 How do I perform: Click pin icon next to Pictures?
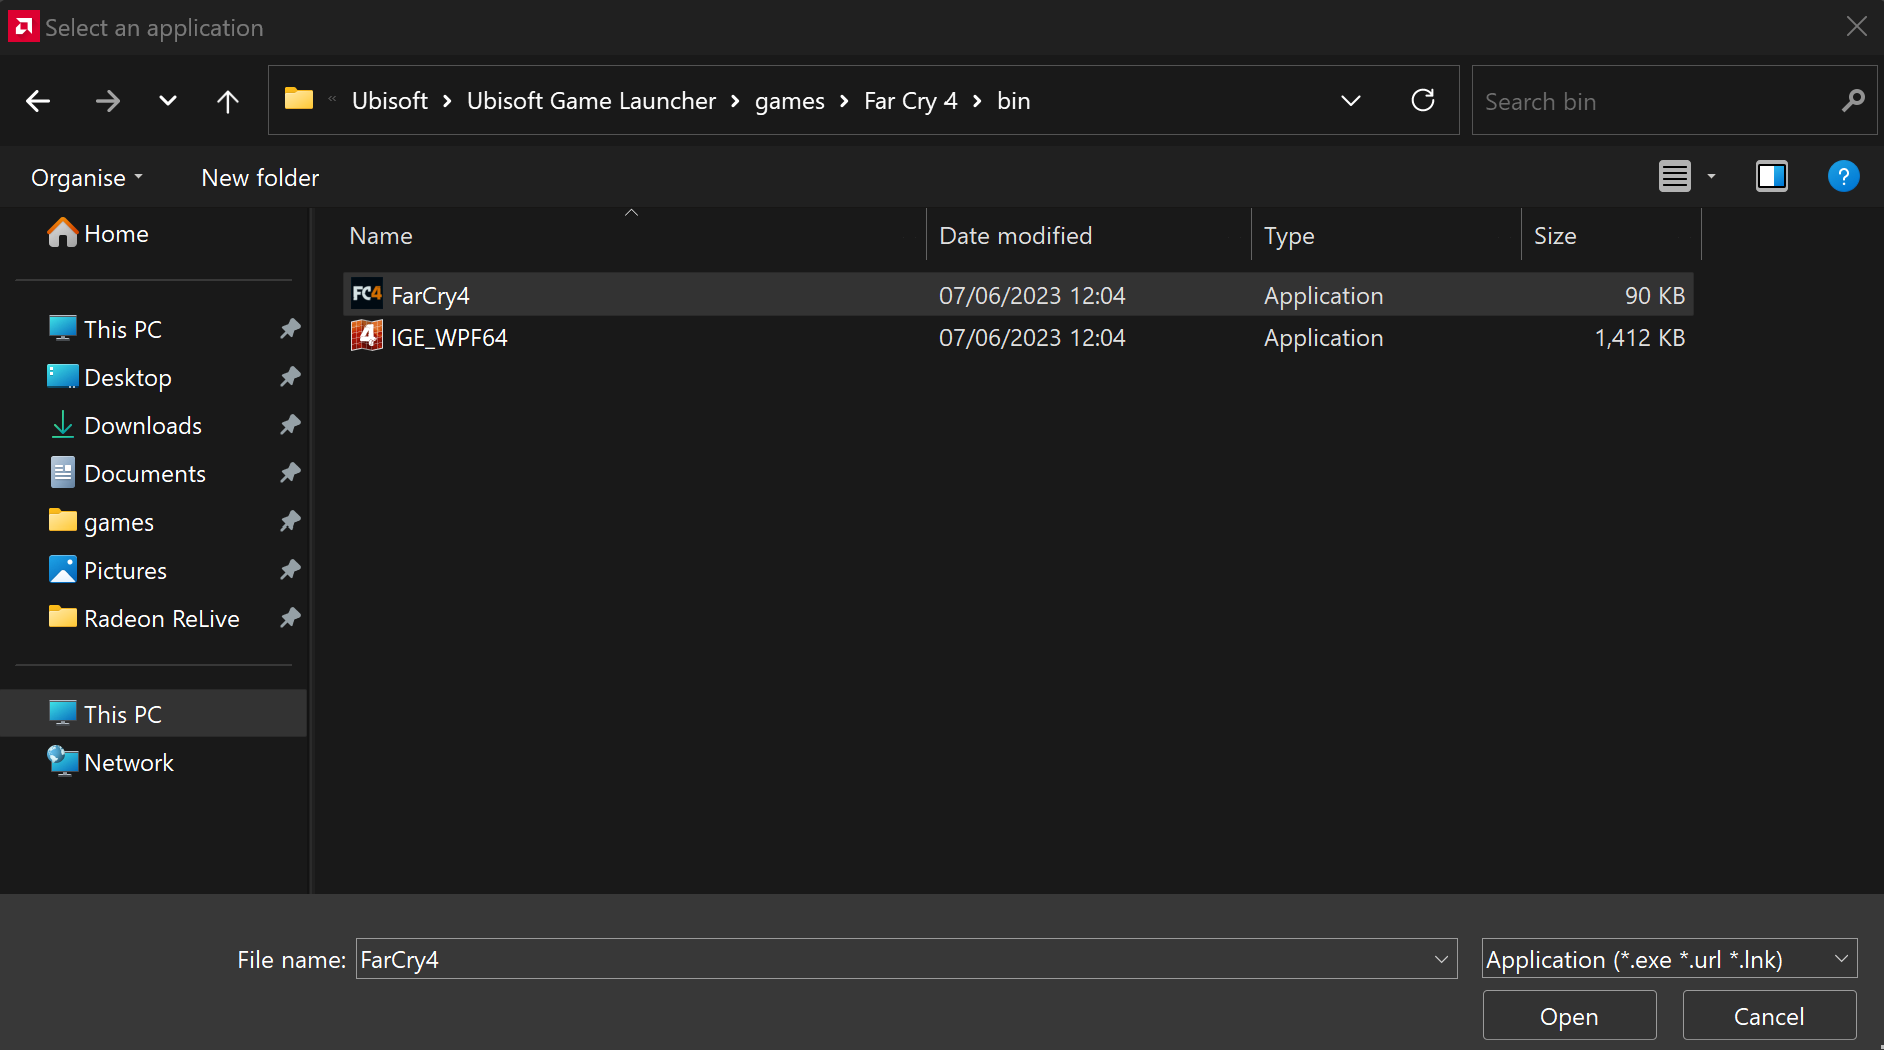click(x=290, y=570)
